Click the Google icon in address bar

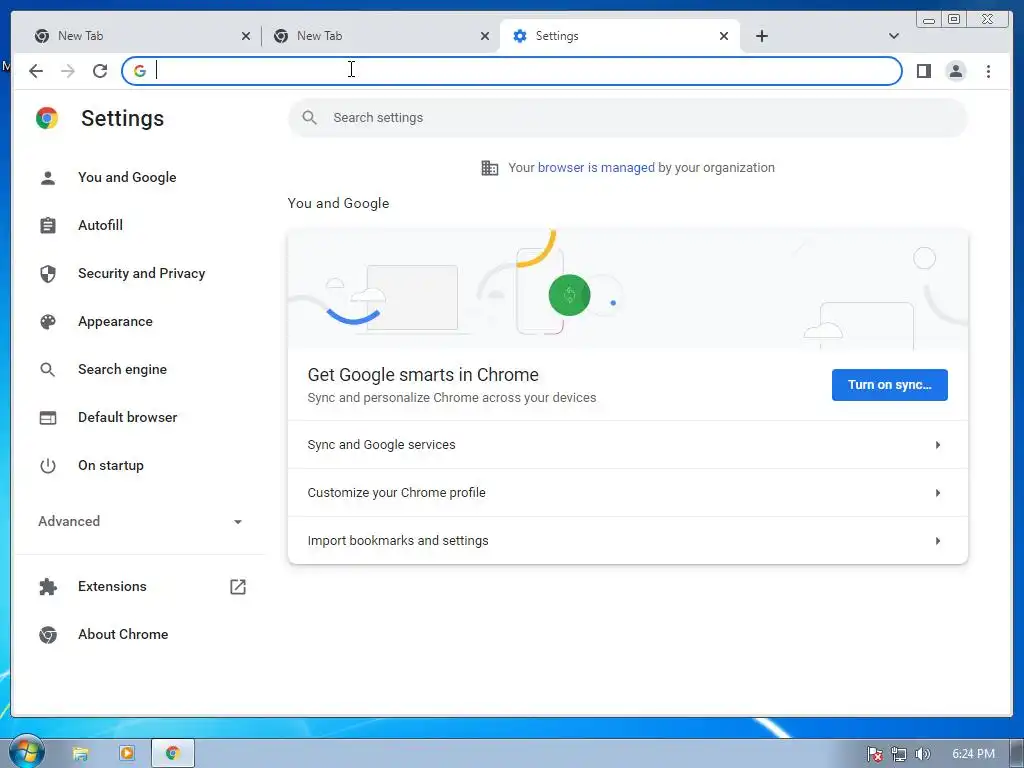click(x=140, y=71)
